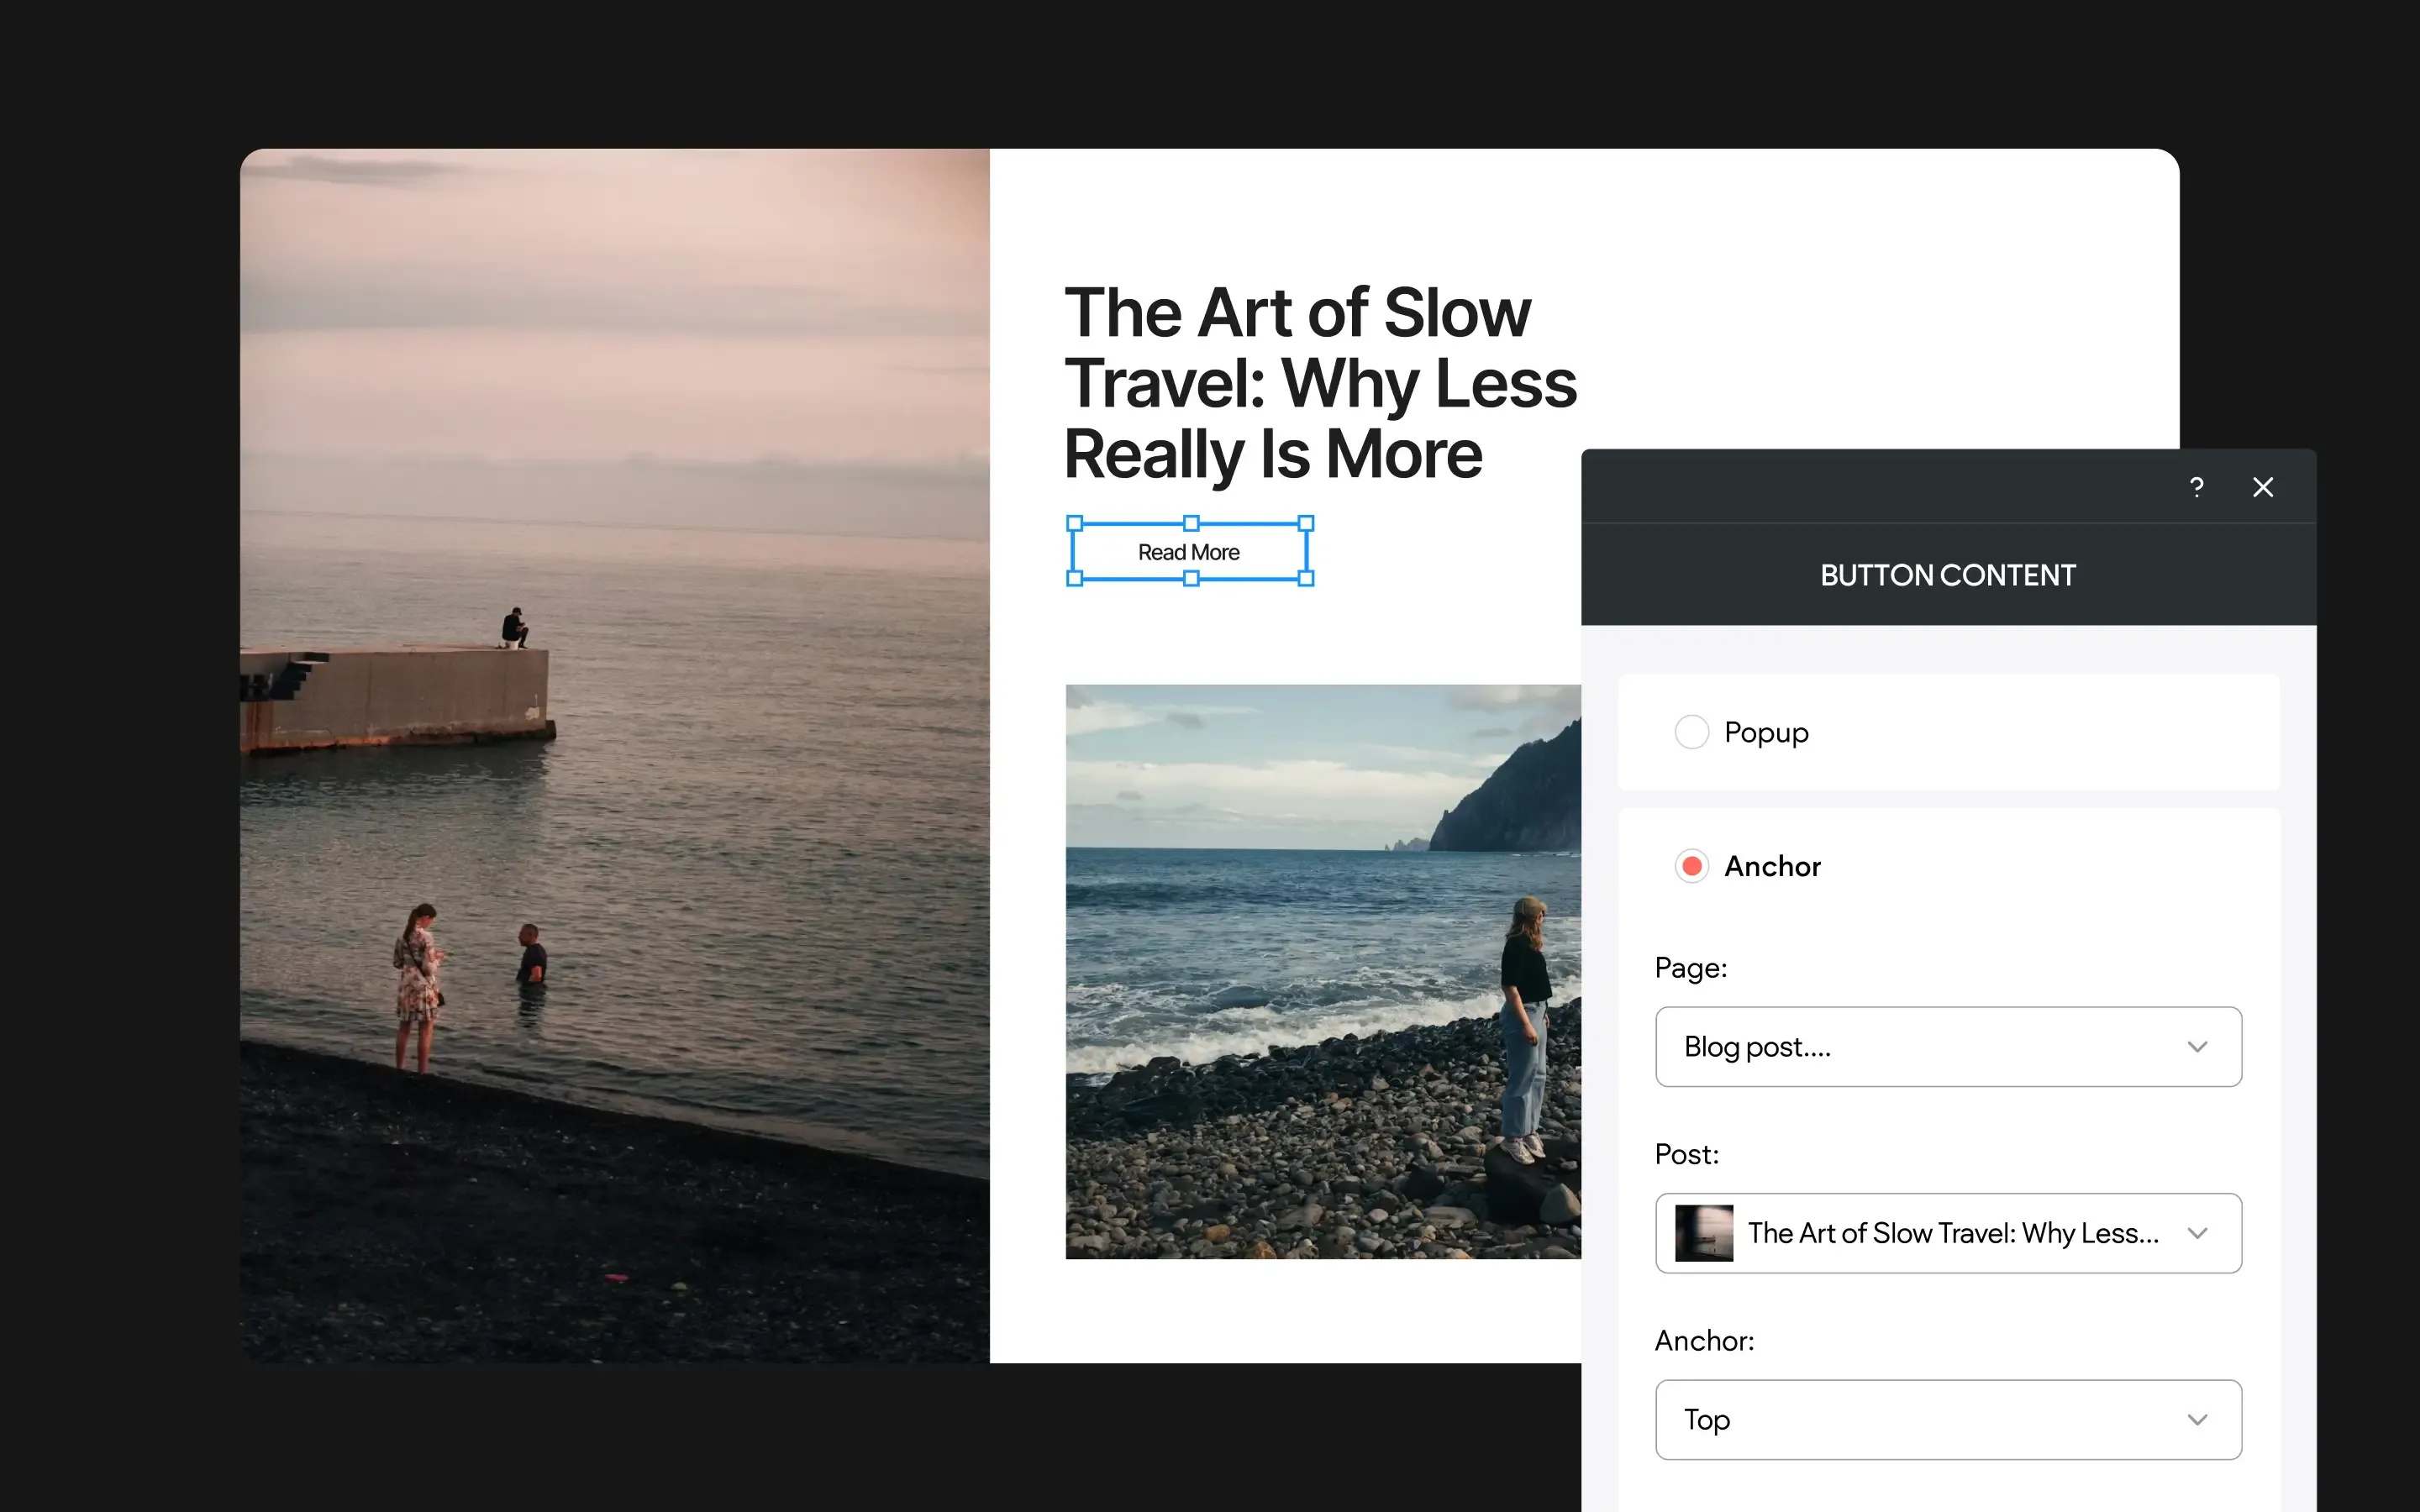This screenshot has width=2420, height=1512.
Task: Open the Anchor dropdown set to Top
Action: (x=1948, y=1420)
